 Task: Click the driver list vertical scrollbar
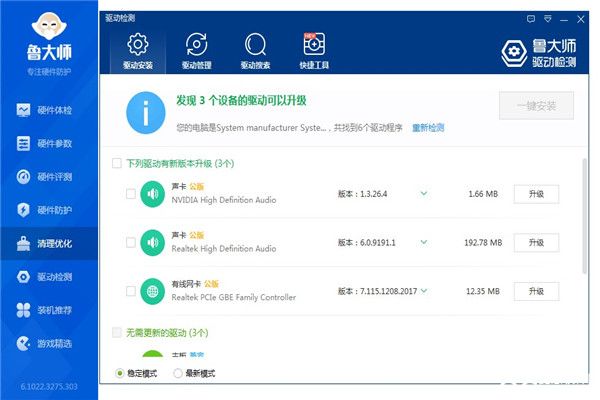pos(584,216)
